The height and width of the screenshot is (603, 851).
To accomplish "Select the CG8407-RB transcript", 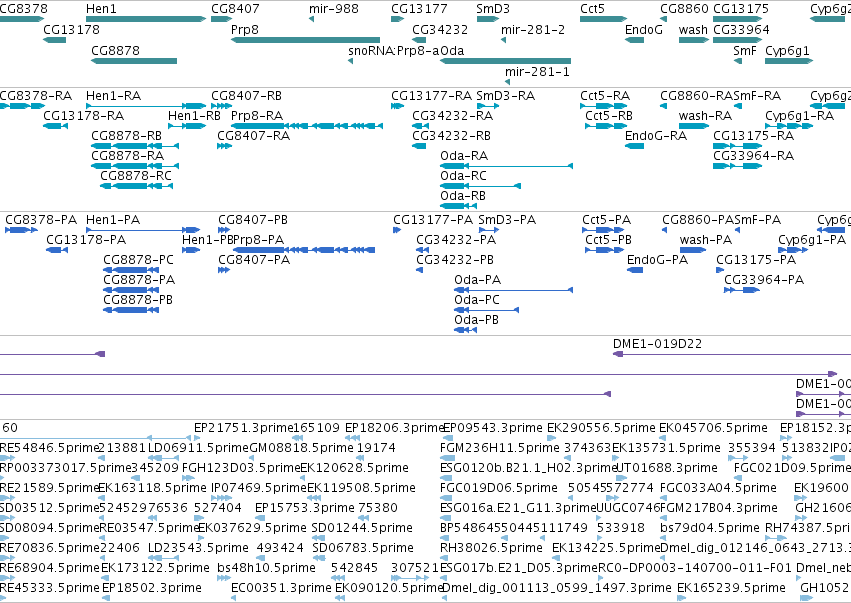I will pos(221,106).
